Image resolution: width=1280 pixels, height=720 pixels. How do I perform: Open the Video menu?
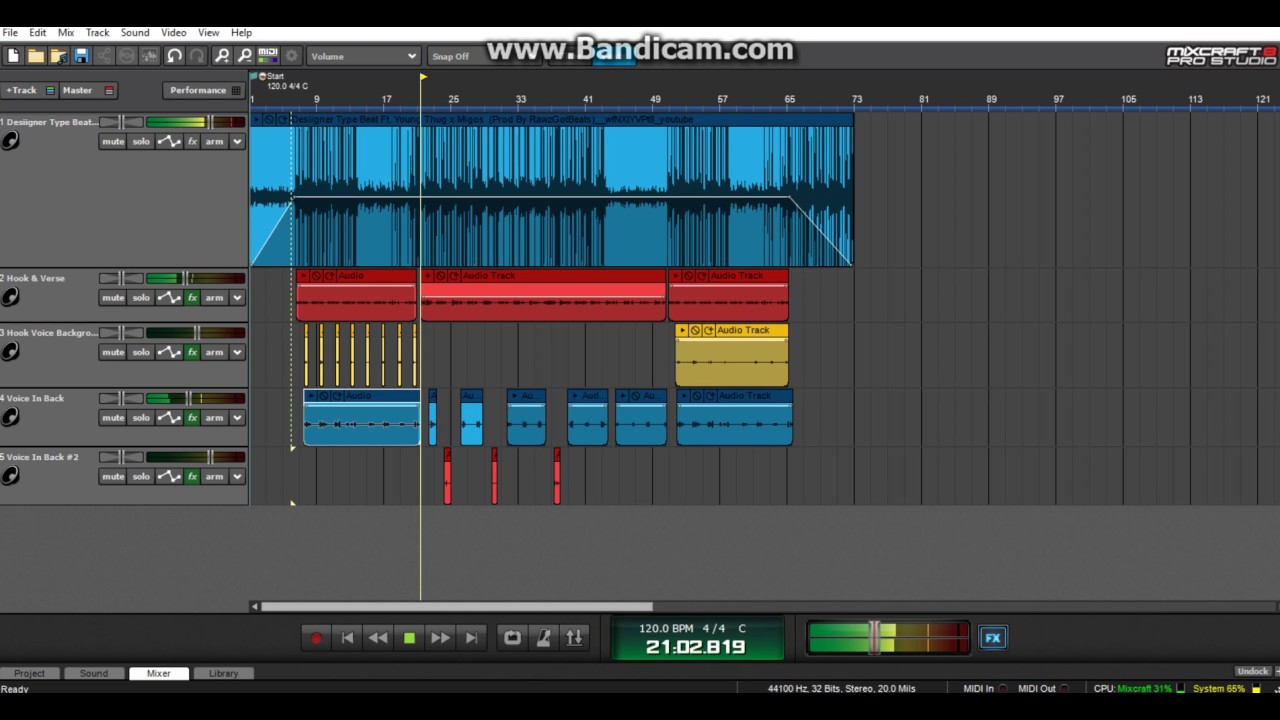[x=174, y=32]
